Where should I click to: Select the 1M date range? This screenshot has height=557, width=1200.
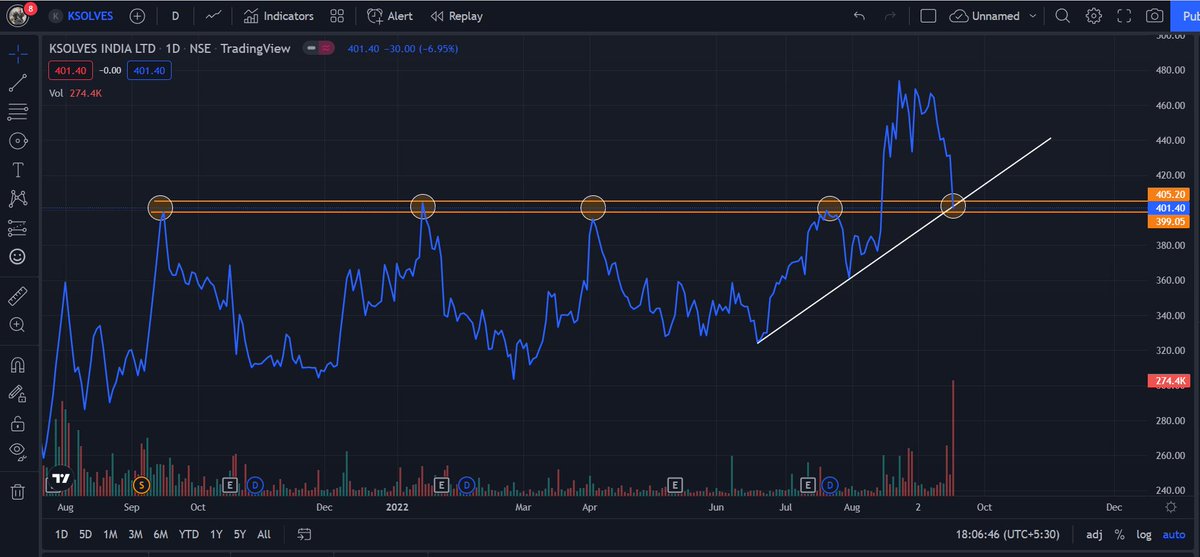pos(110,535)
